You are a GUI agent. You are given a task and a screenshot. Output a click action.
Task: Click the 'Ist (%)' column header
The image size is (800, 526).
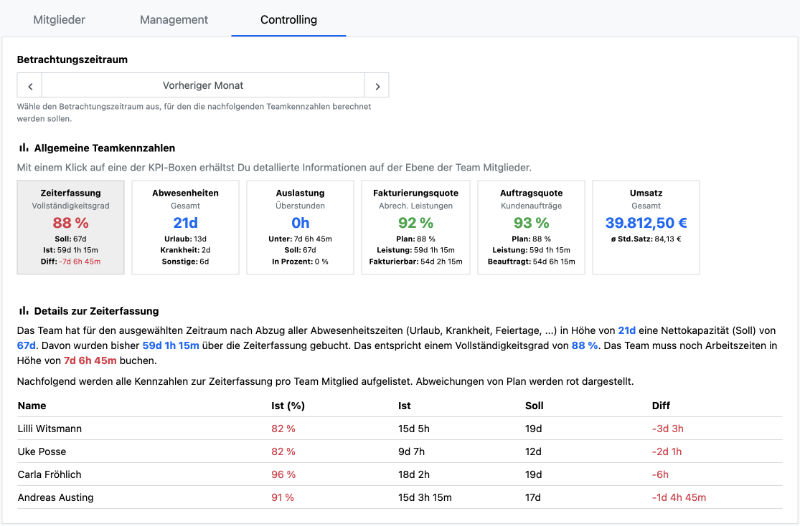287,406
